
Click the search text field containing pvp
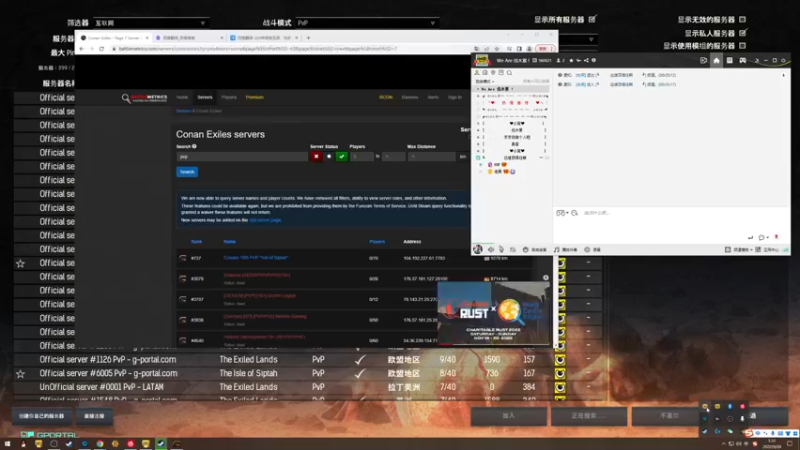click(242, 157)
